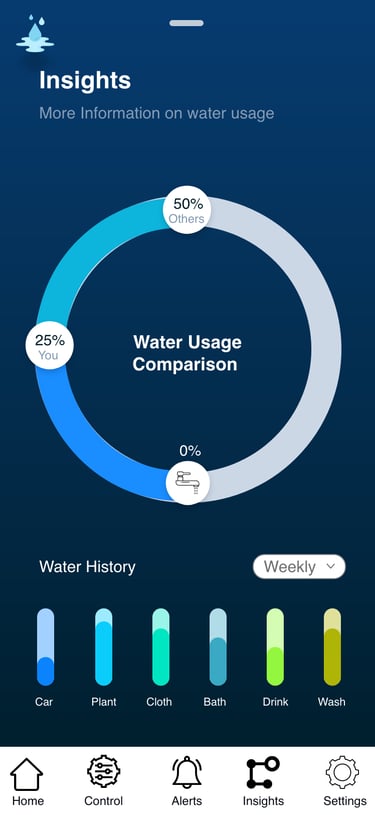Viewport: 375px width, 815px height.
Task: Select the Insights nodes icon
Action: [x=263, y=773]
